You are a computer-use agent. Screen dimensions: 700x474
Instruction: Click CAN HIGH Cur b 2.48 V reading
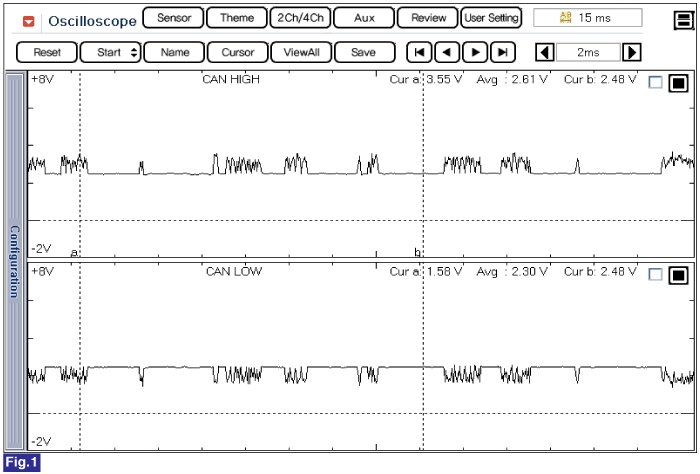coord(600,79)
